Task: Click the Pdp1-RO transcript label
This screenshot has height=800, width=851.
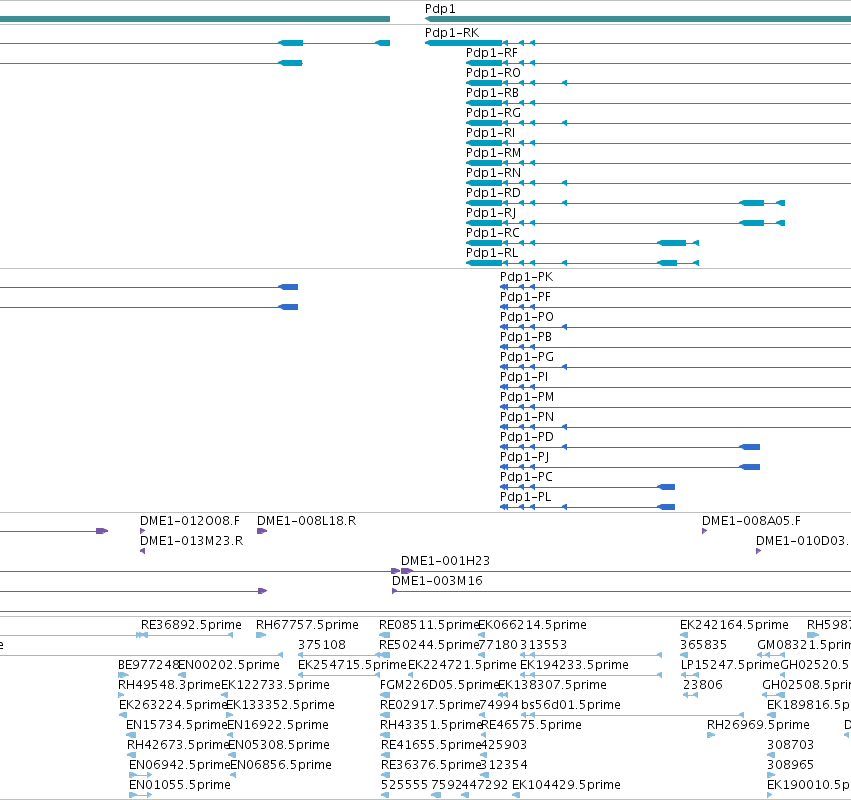Action: click(x=493, y=73)
